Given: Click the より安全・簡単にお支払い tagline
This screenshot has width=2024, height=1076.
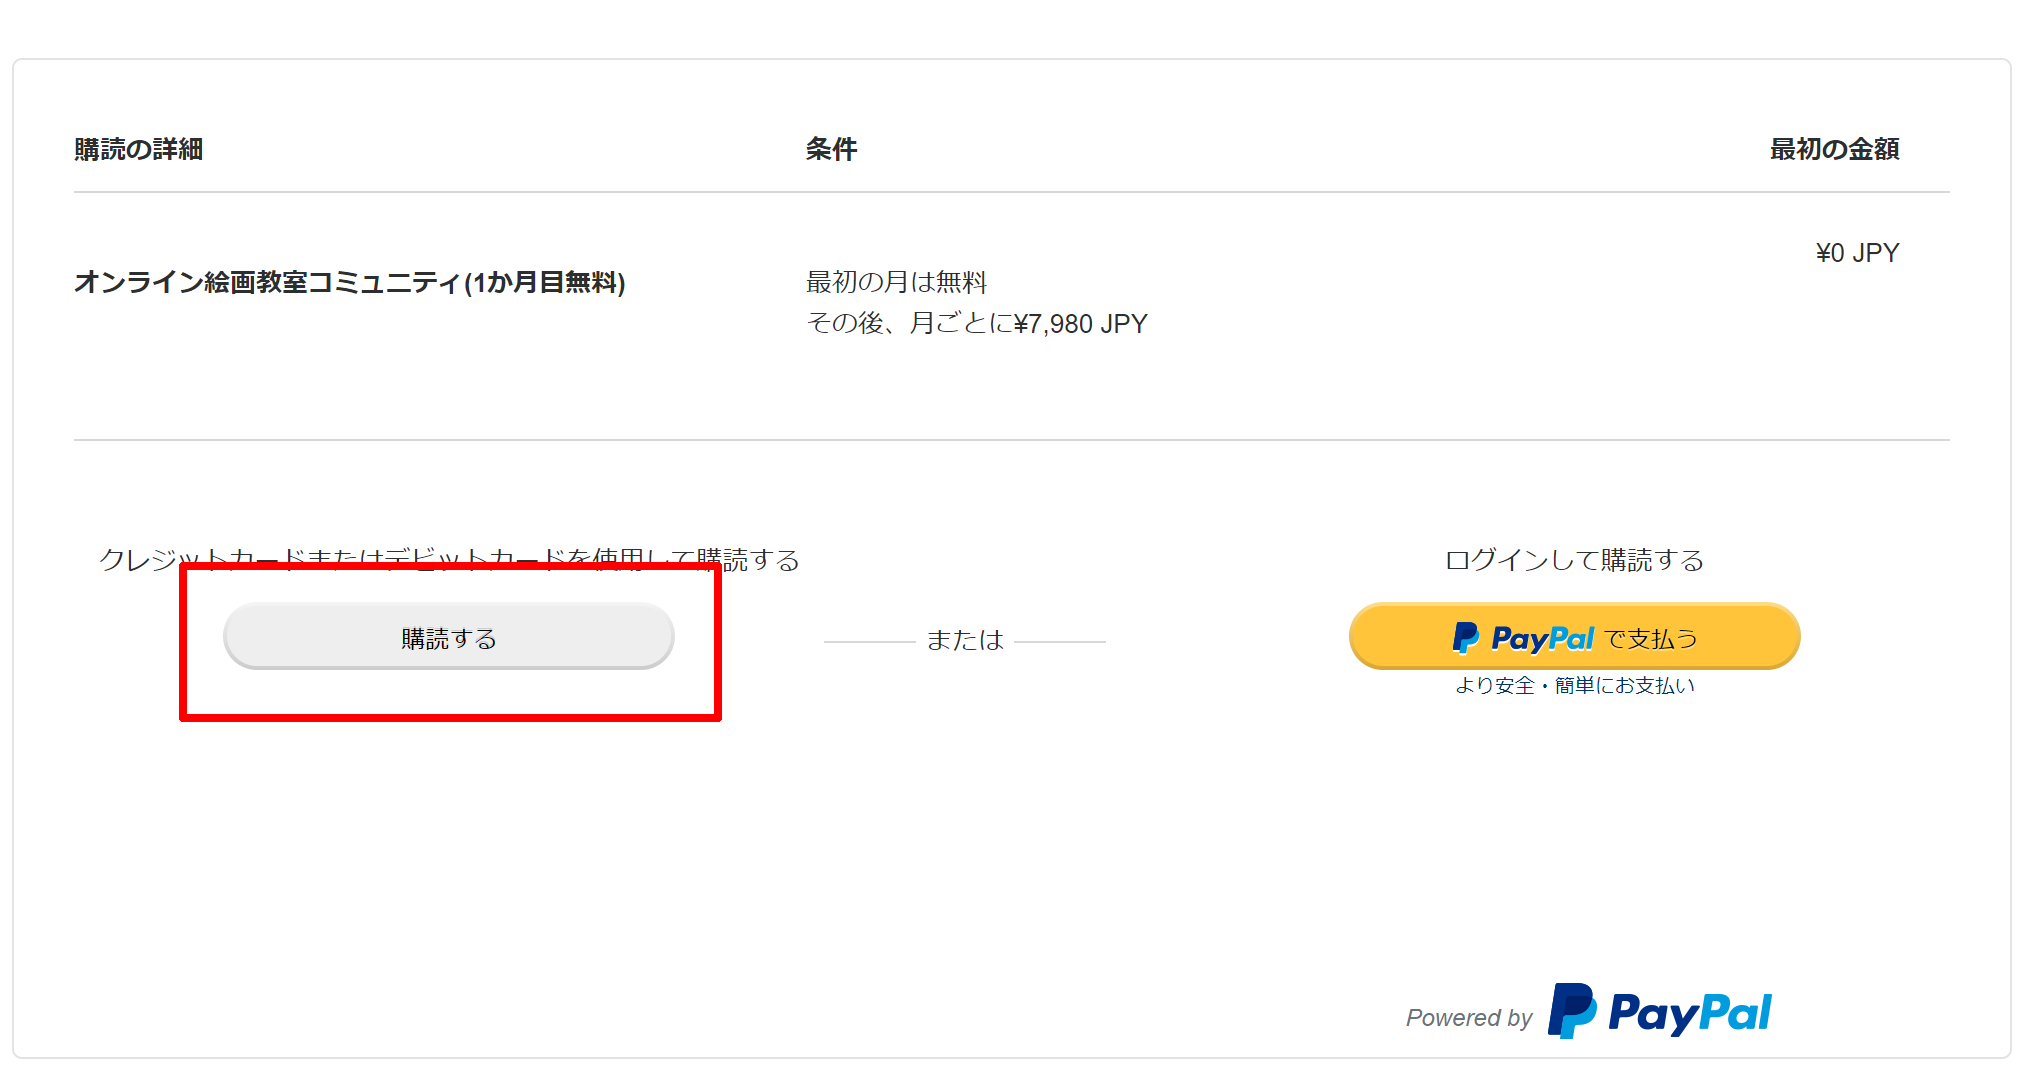Looking at the screenshot, I should click(x=1574, y=686).
